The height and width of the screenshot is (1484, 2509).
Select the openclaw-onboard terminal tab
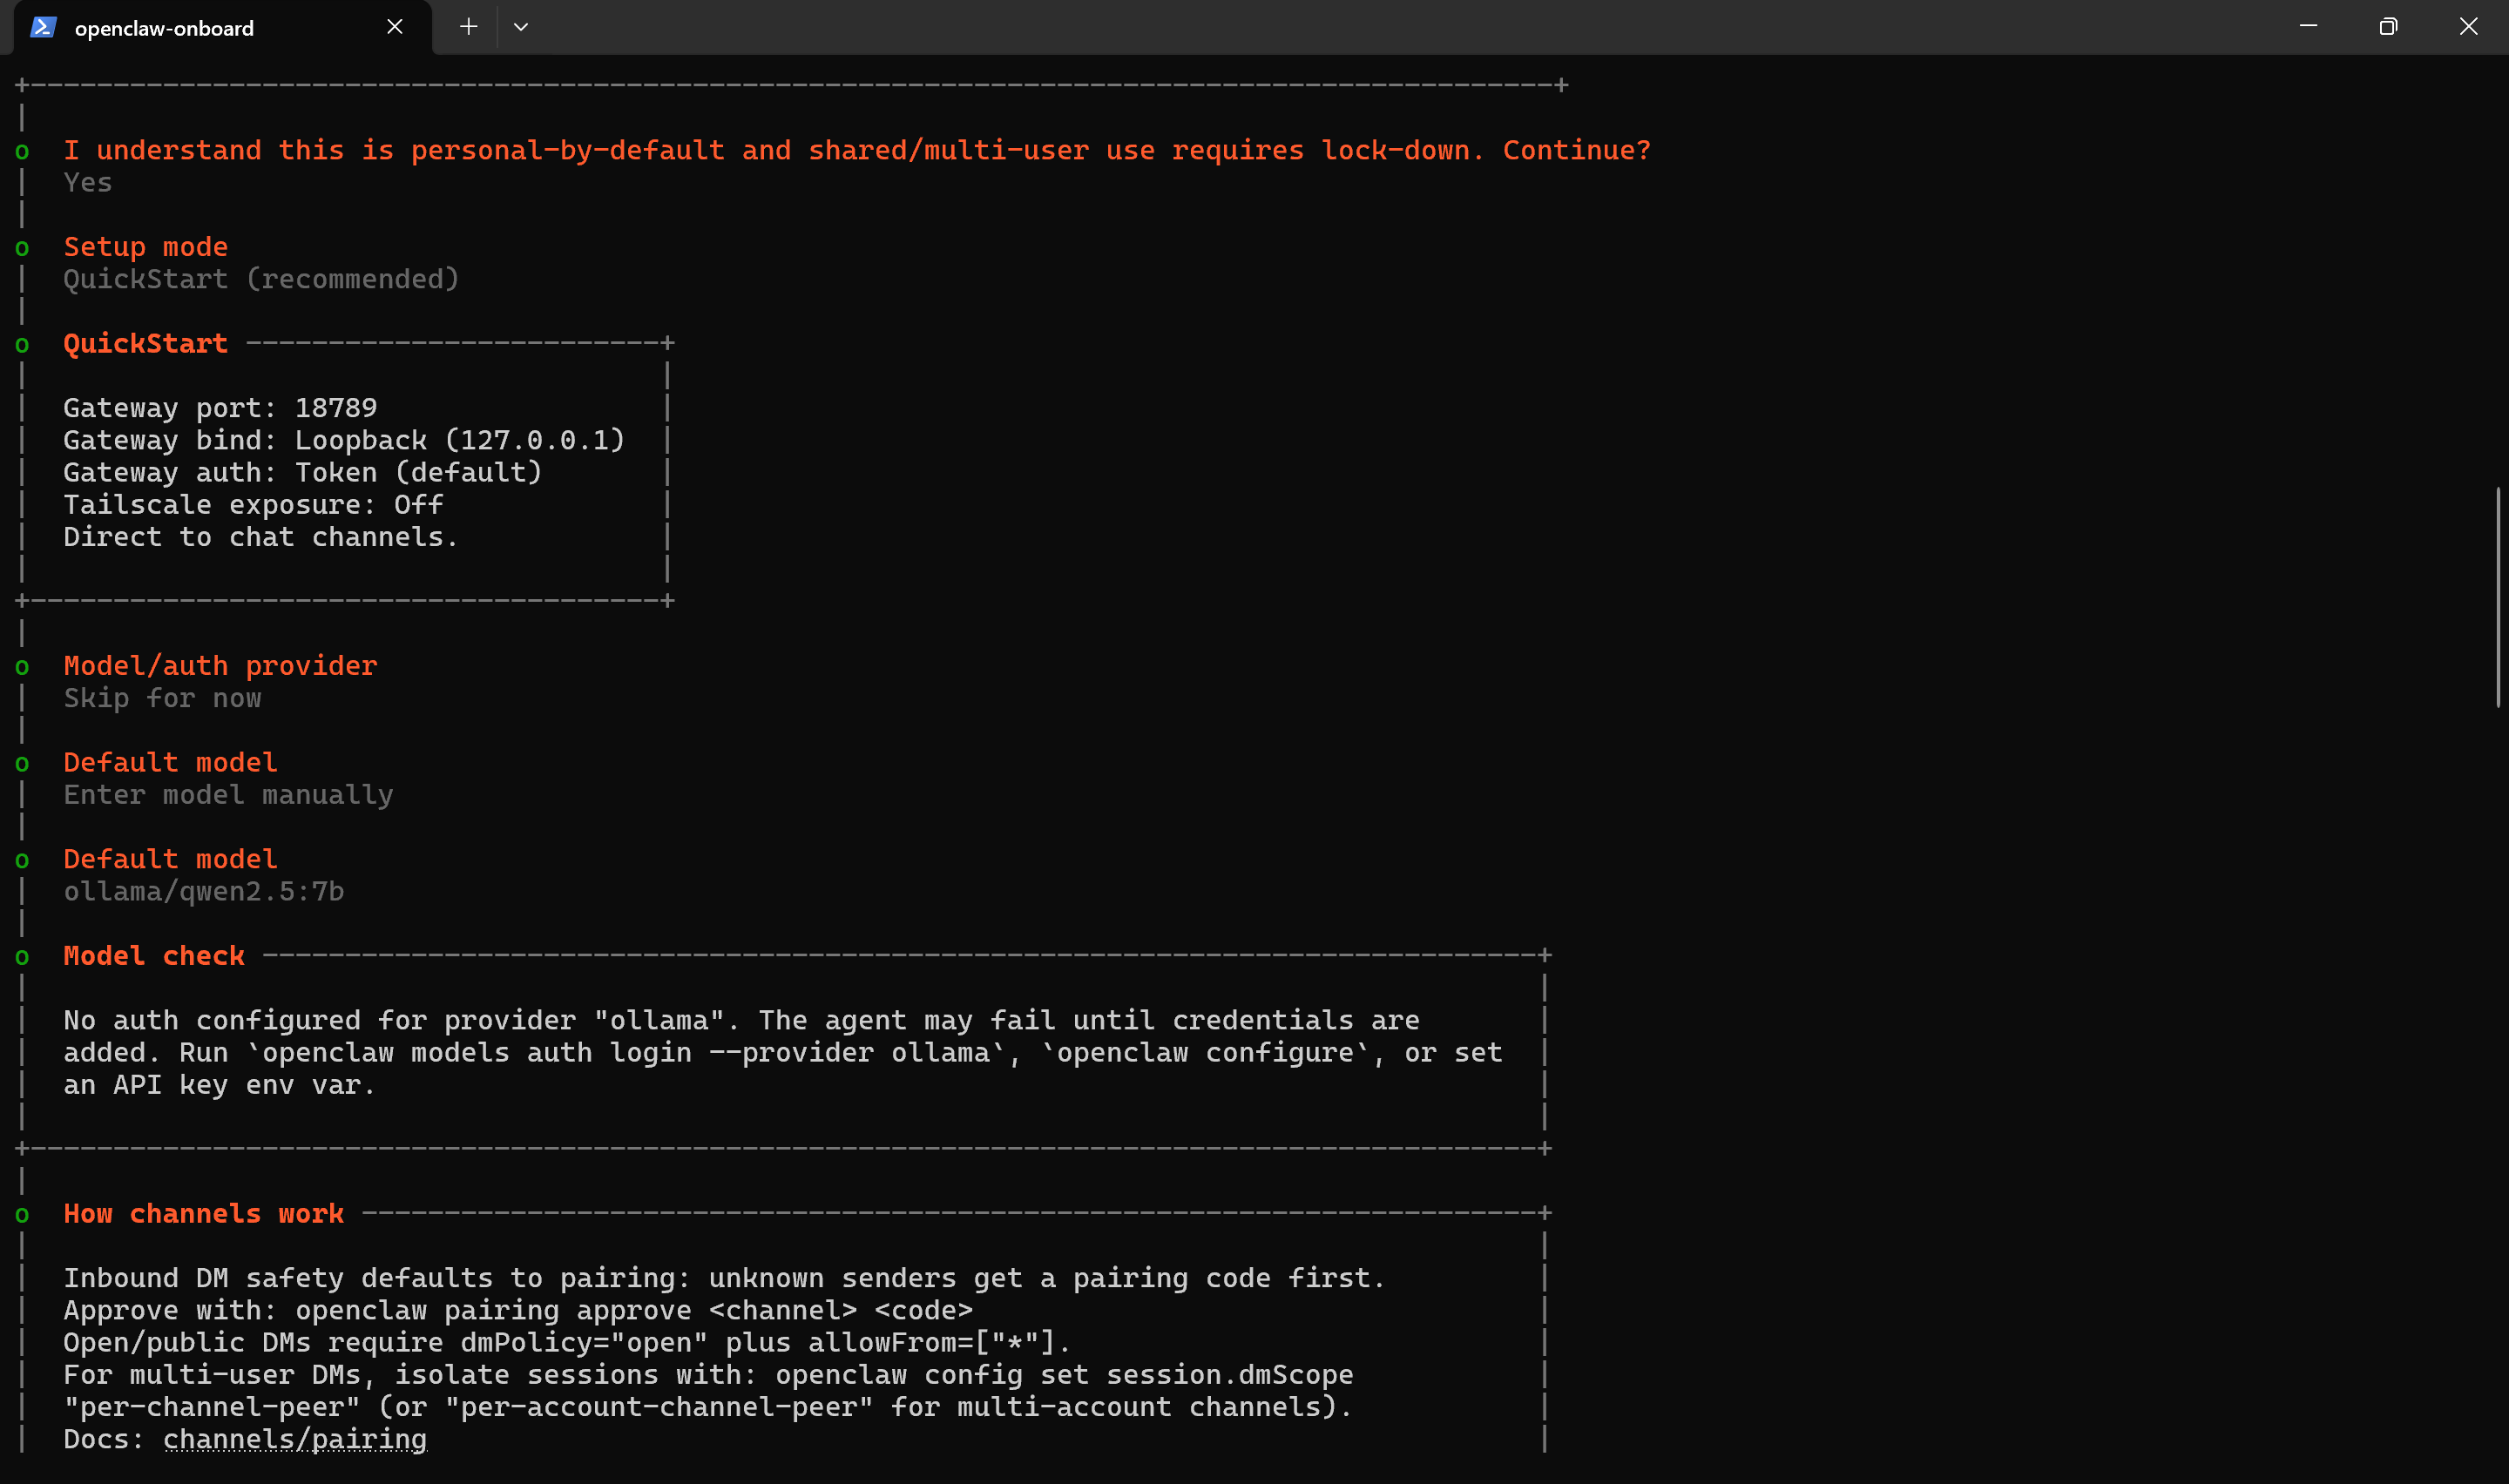(x=222, y=28)
